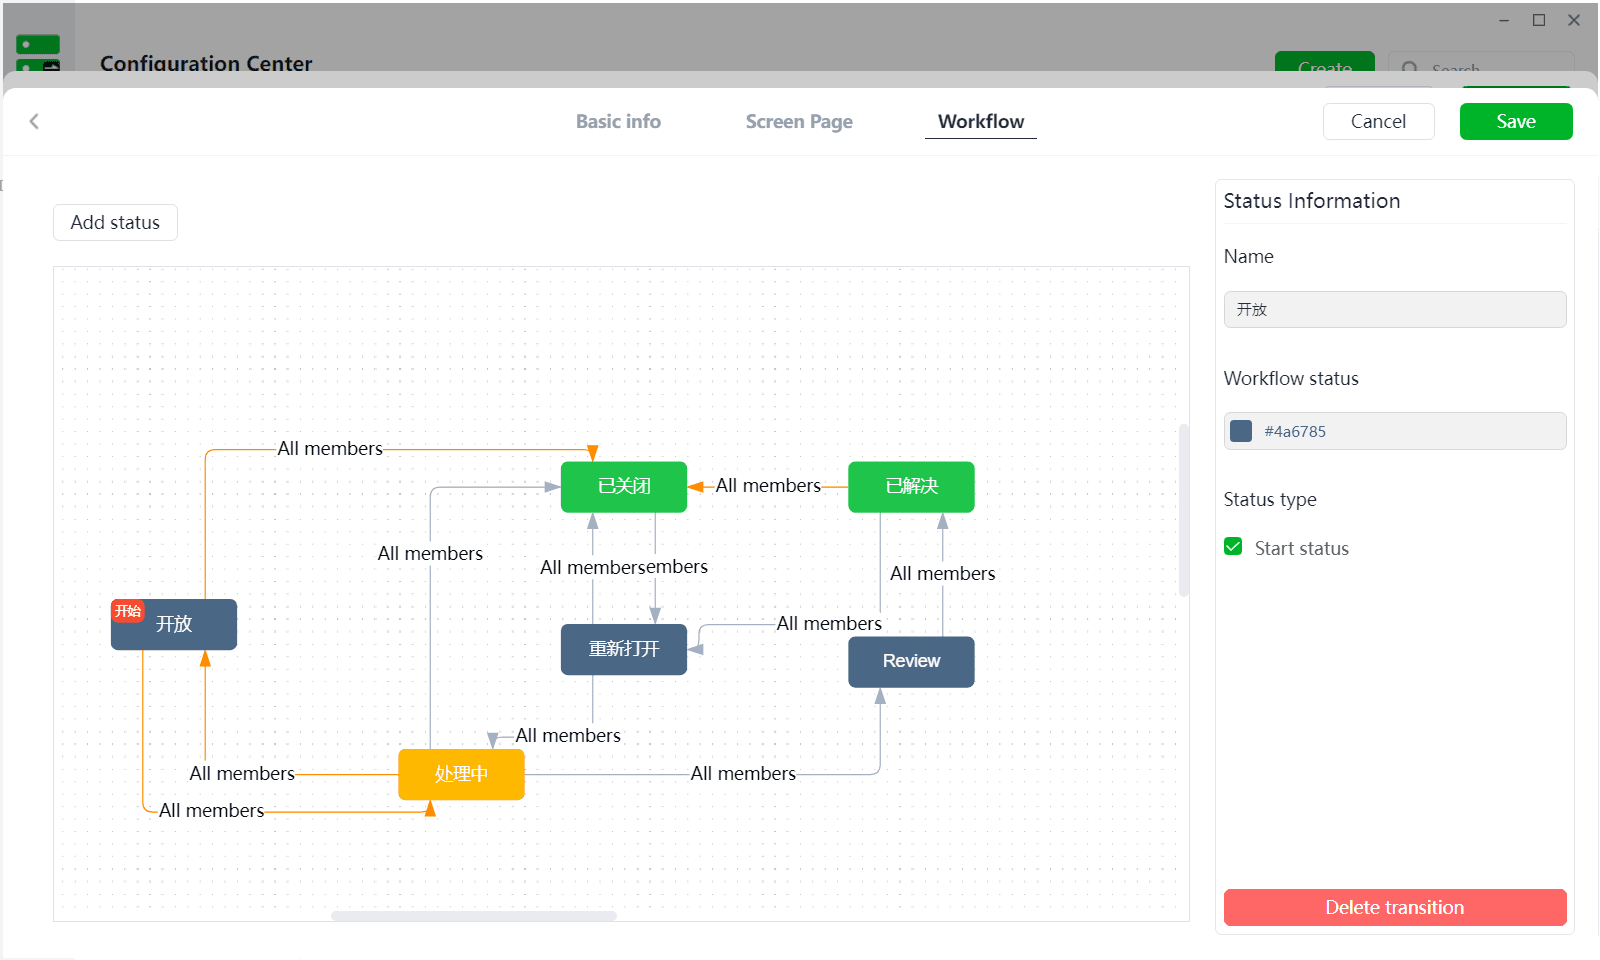Select the 开放 start status node
The height and width of the screenshot is (960, 1600).
[x=174, y=624]
